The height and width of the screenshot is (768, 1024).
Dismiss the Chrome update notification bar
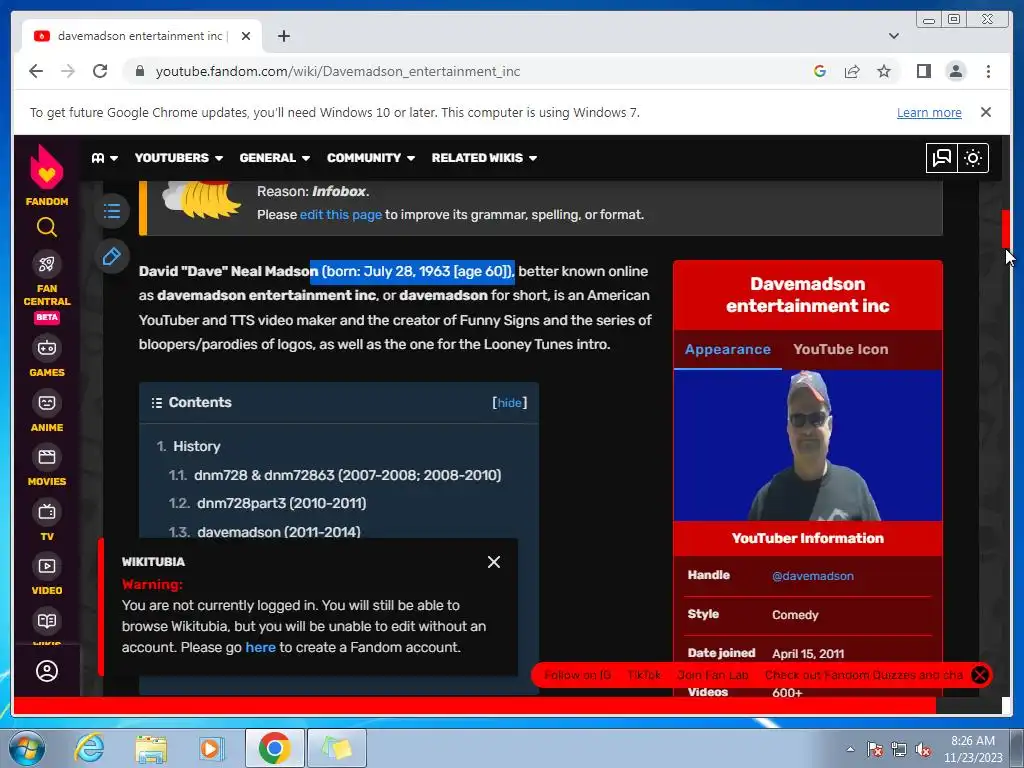[985, 112]
